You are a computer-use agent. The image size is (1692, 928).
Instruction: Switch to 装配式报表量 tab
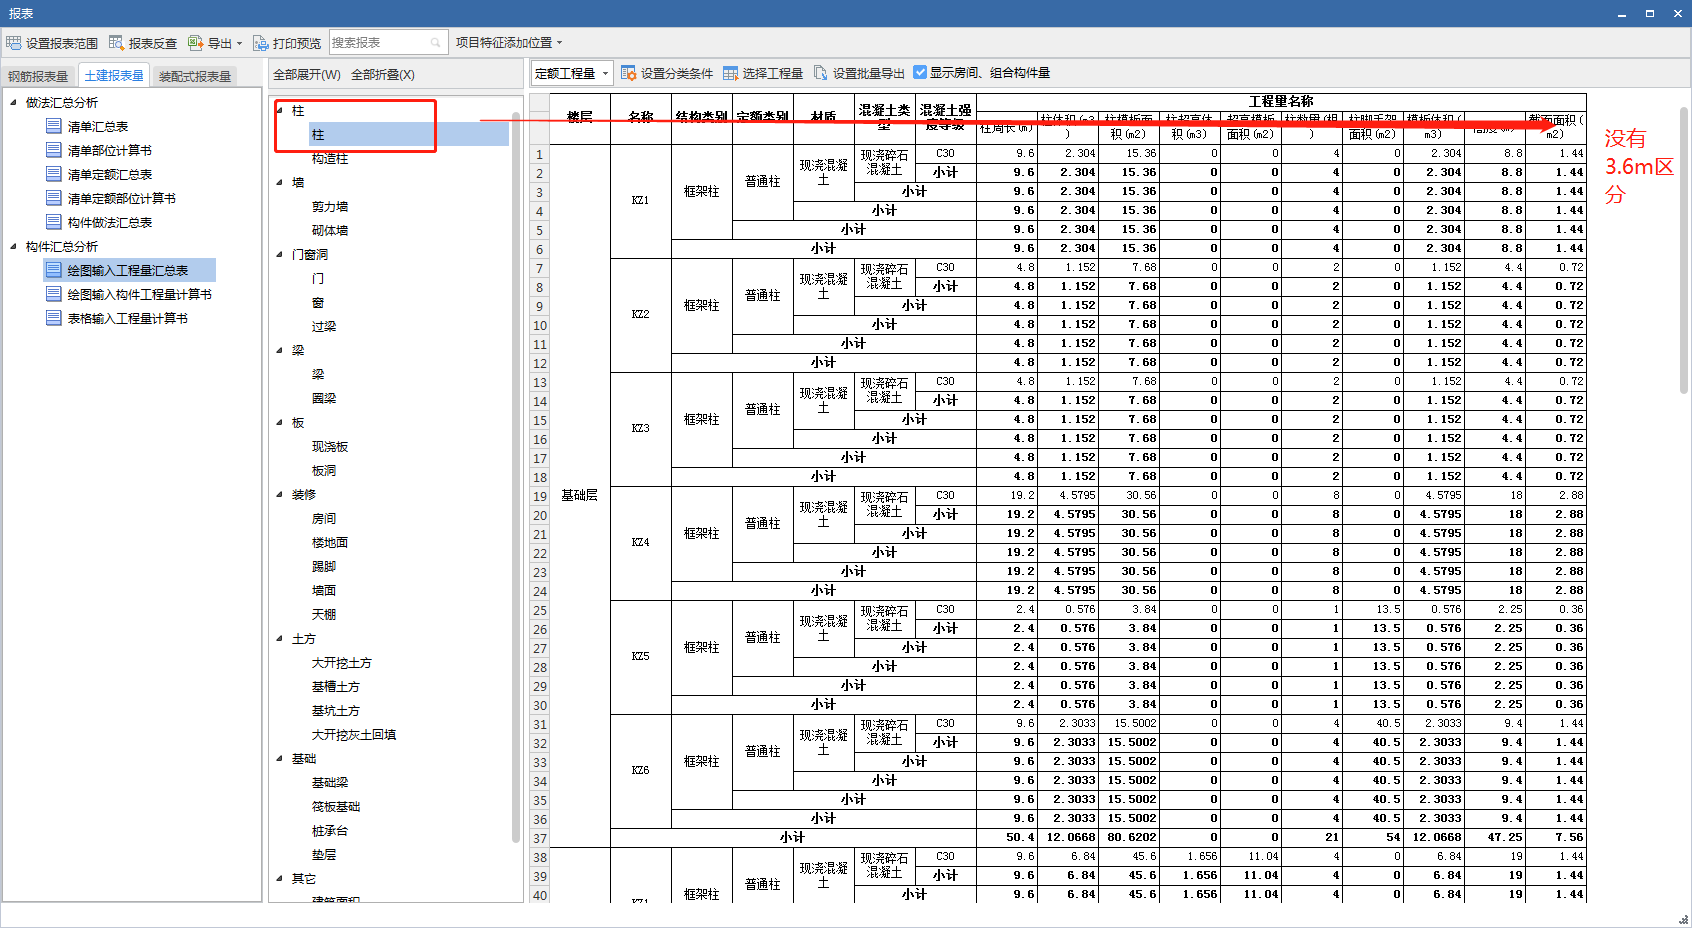click(195, 76)
